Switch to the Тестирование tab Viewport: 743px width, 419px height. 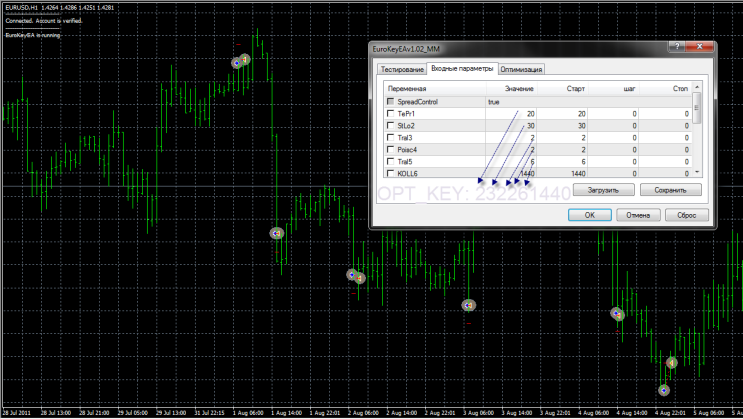pyautogui.click(x=402, y=69)
